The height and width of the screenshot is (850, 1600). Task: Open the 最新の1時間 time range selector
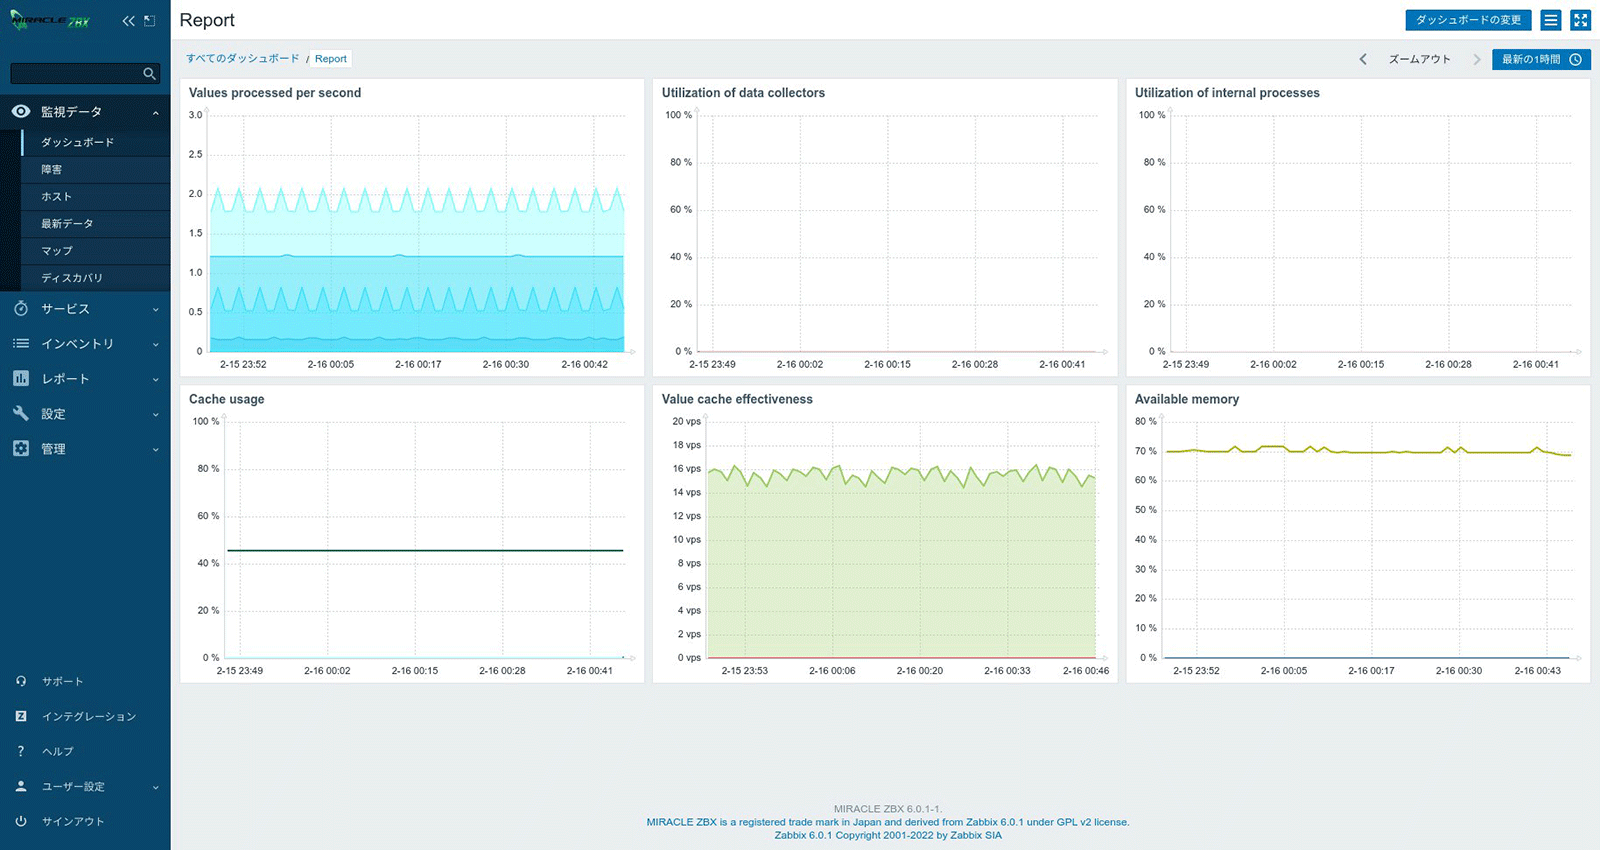1540,60
